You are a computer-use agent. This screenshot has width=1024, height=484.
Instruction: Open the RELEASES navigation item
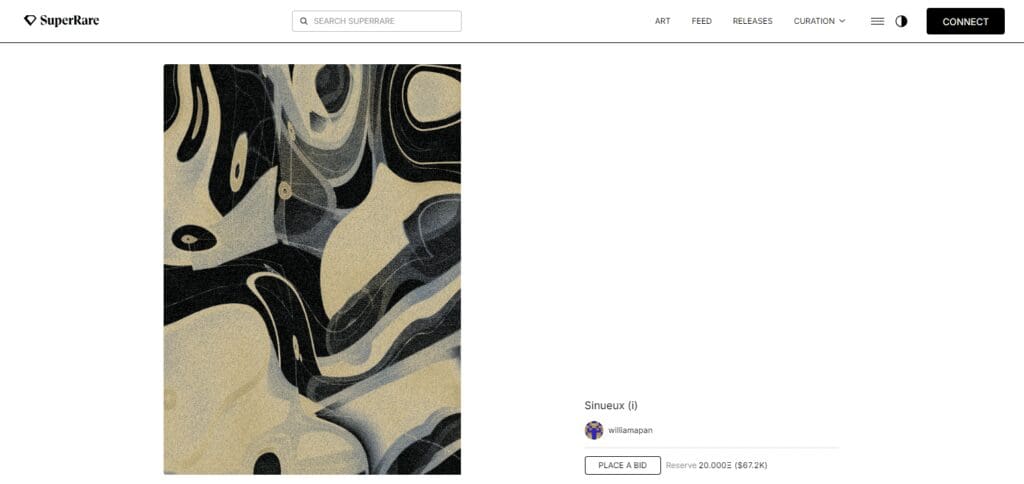coord(752,21)
